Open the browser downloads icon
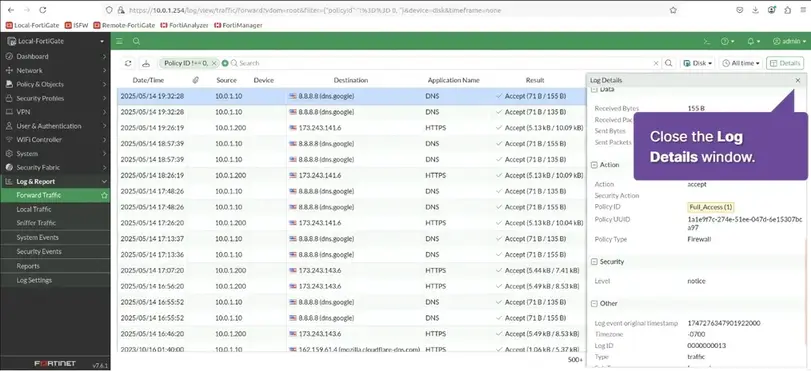Viewport: 811px width, 371px height. coord(756,10)
